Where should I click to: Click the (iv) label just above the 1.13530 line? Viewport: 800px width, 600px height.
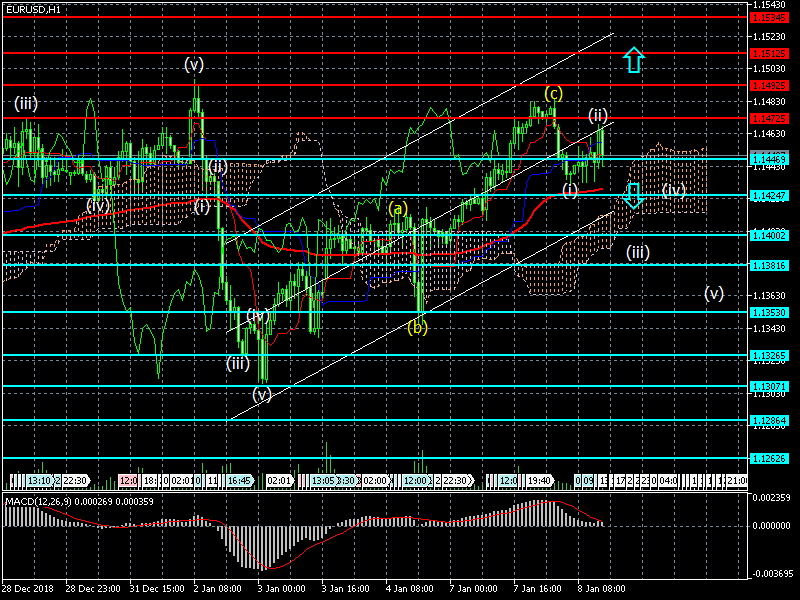coord(258,315)
